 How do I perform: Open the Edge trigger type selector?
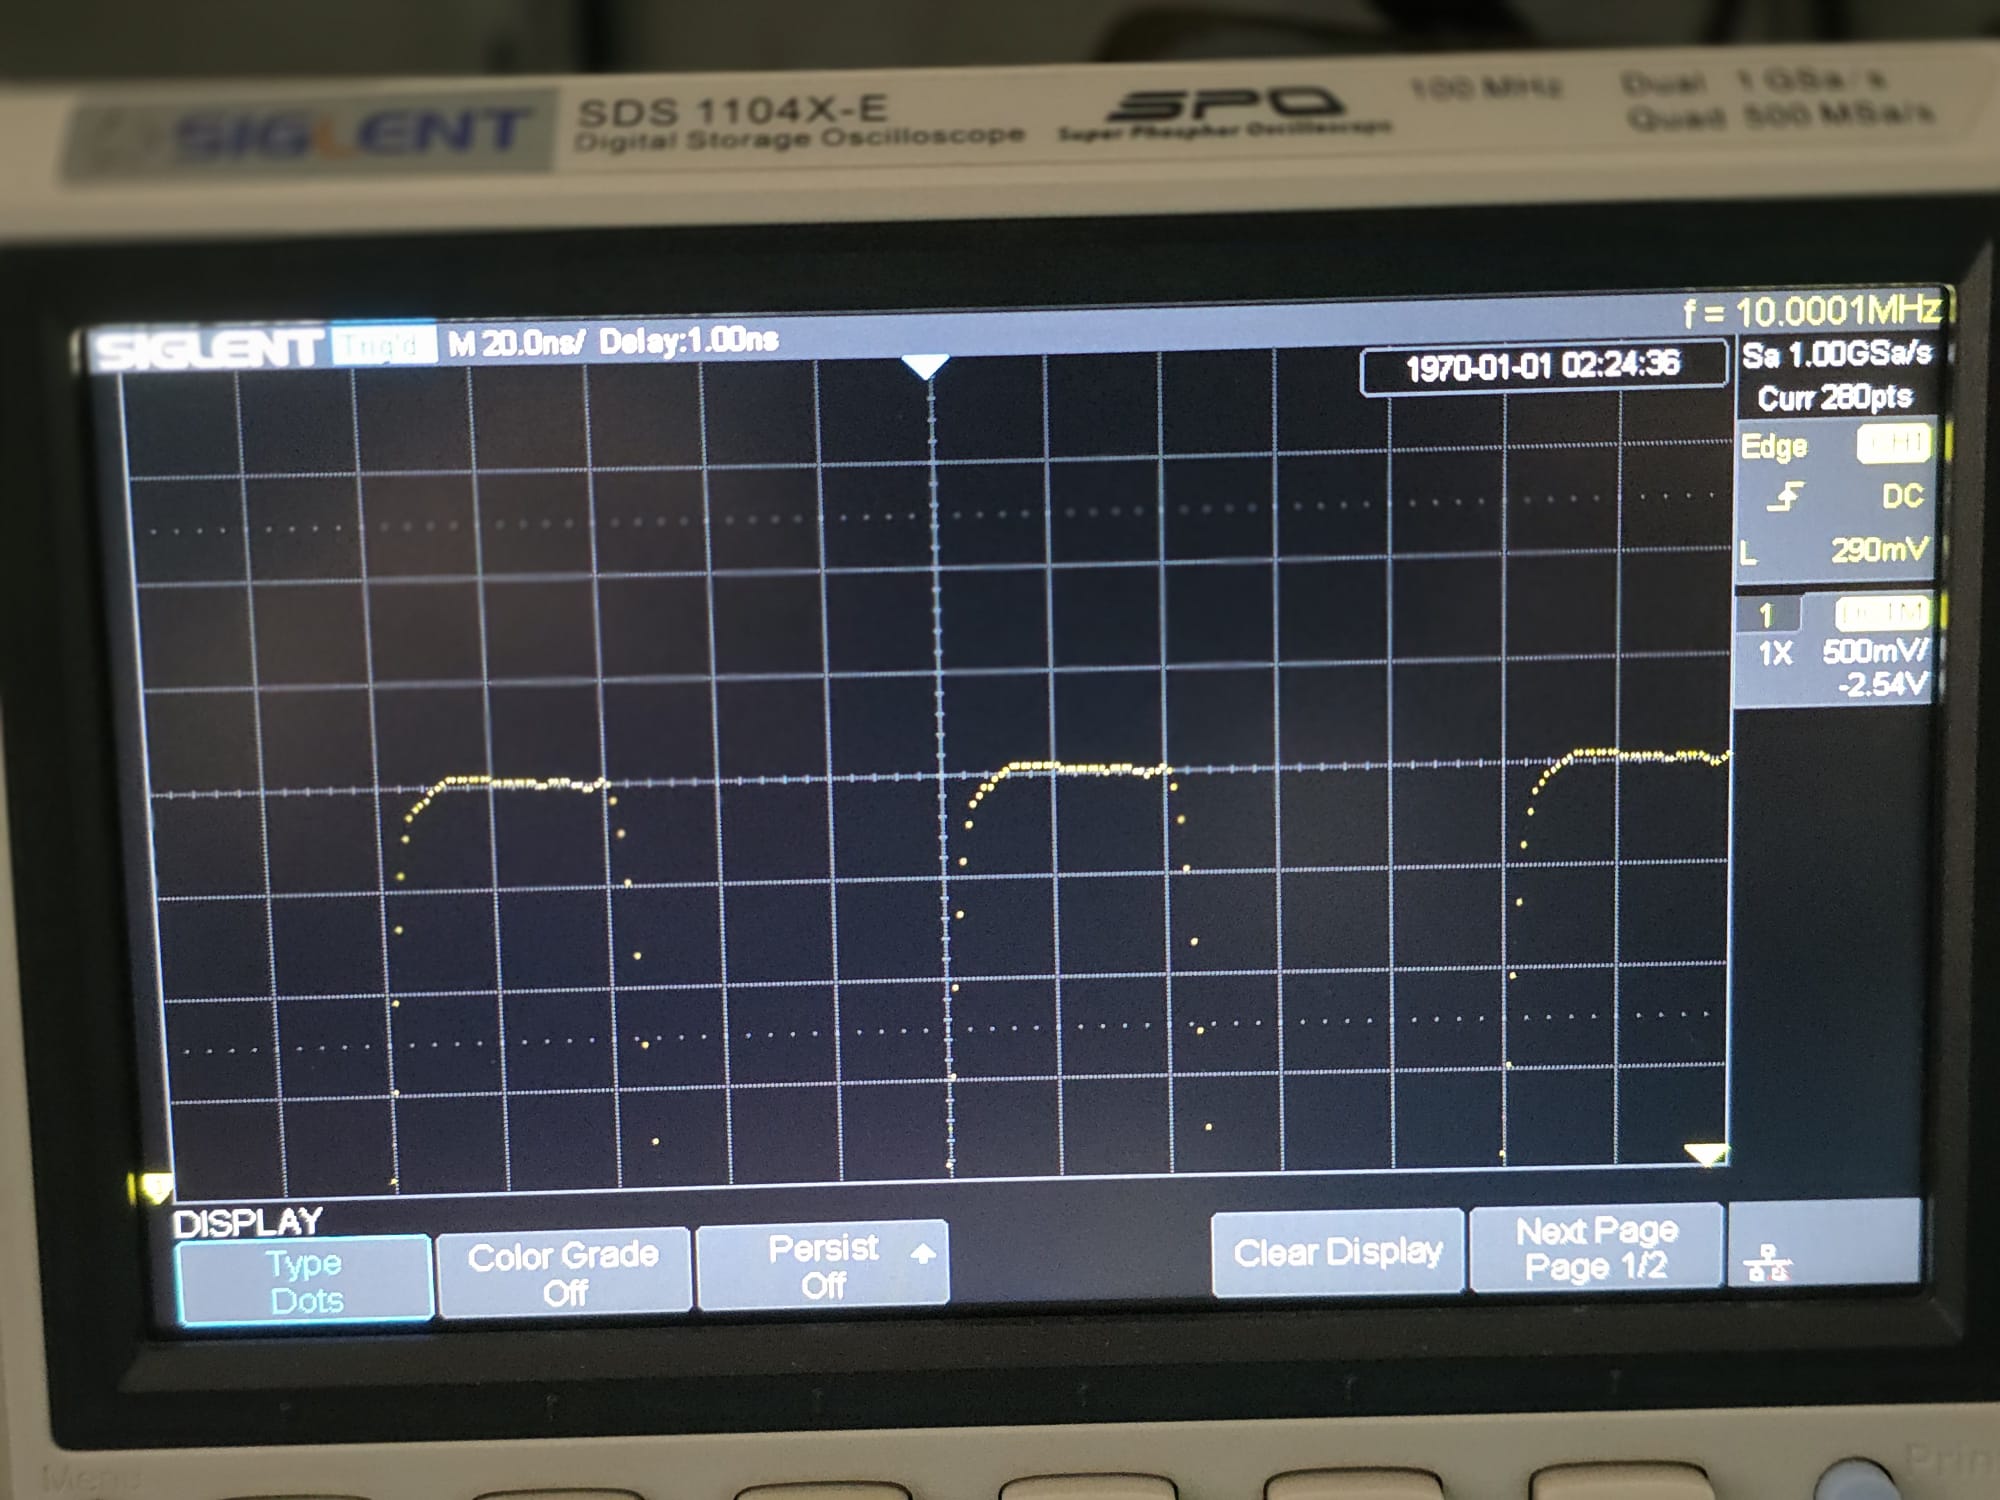point(1774,446)
